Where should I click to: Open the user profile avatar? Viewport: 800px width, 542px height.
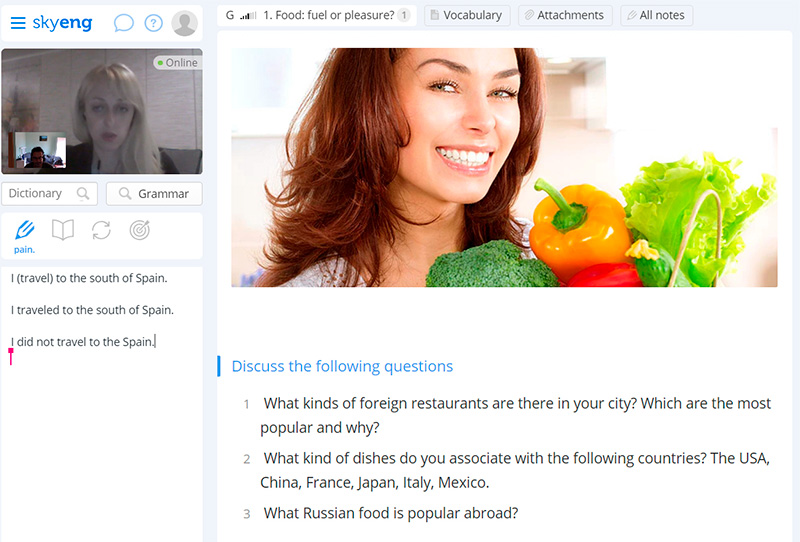(x=184, y=23)
